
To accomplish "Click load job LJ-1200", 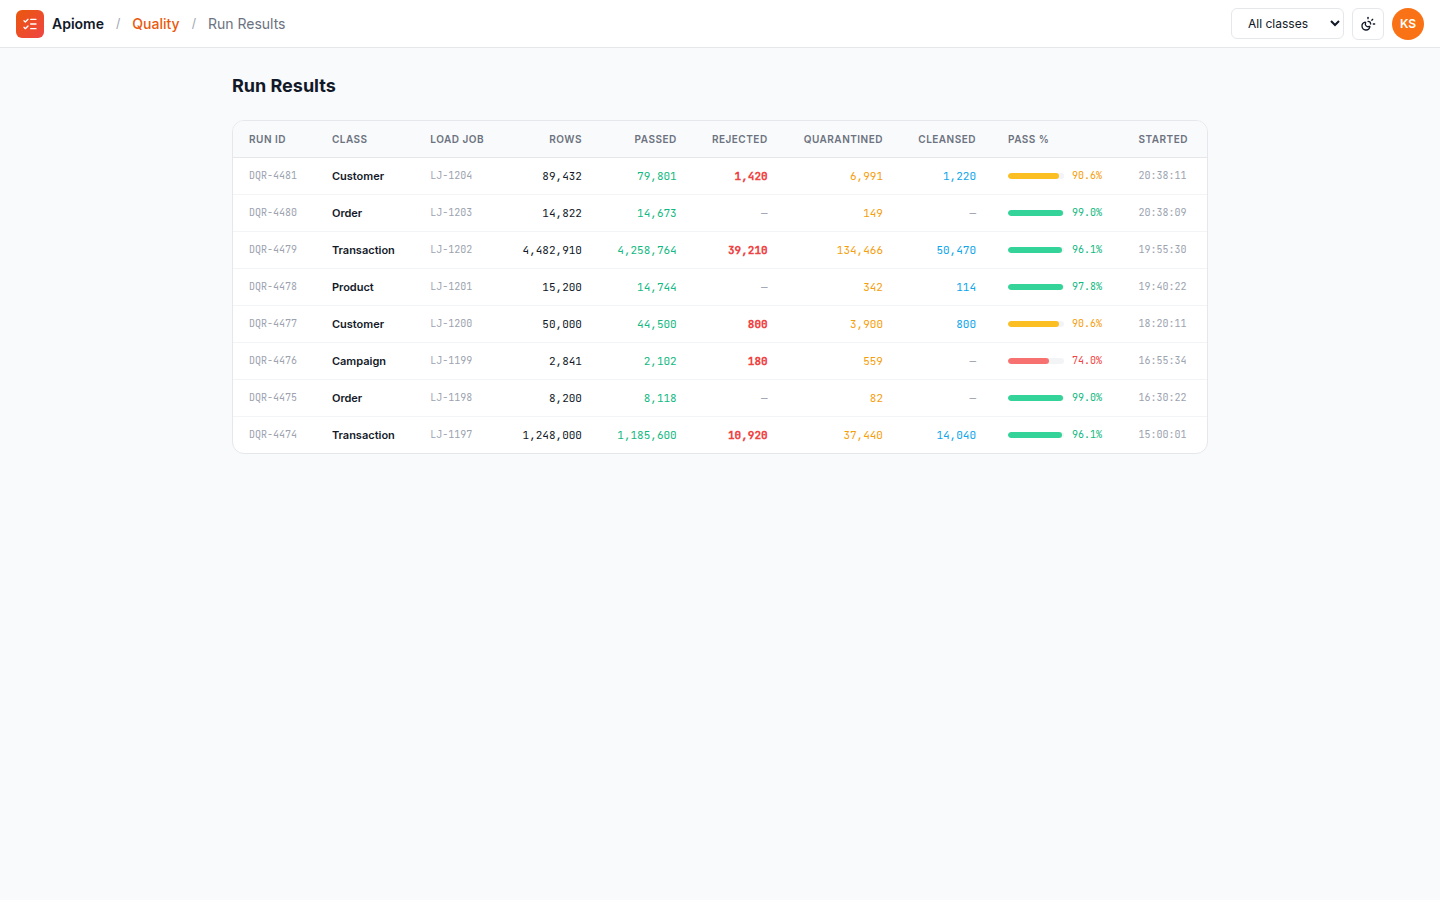I will [451, 324].
